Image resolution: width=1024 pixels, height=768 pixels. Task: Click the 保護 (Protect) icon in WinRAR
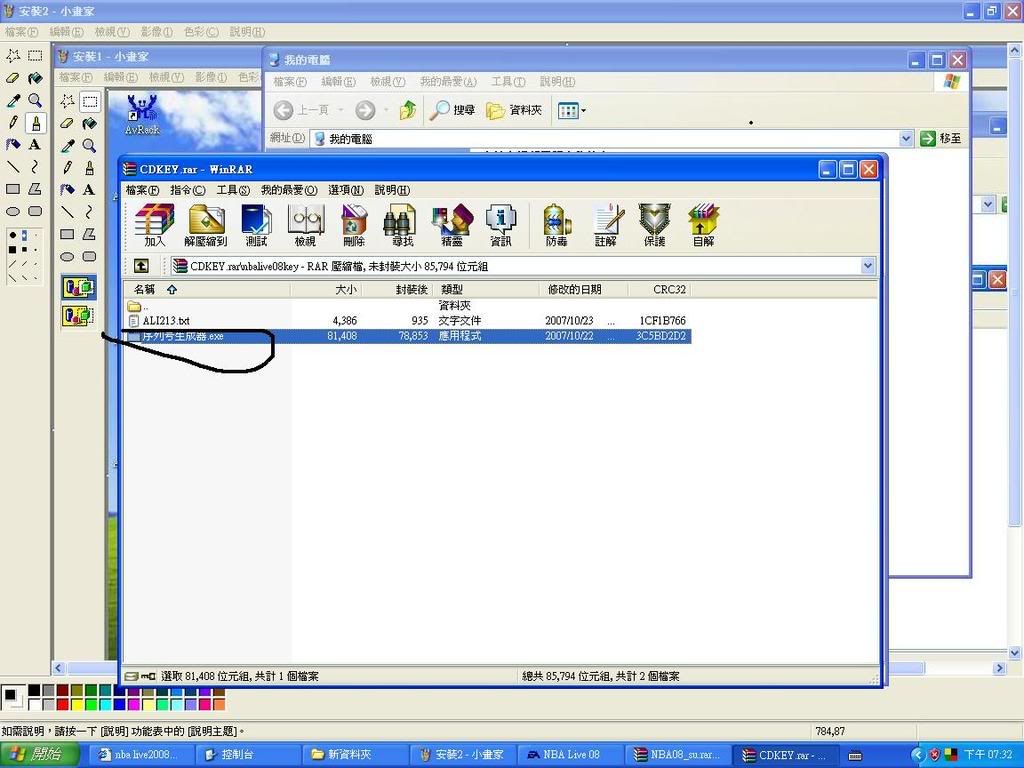click(654, 225)
